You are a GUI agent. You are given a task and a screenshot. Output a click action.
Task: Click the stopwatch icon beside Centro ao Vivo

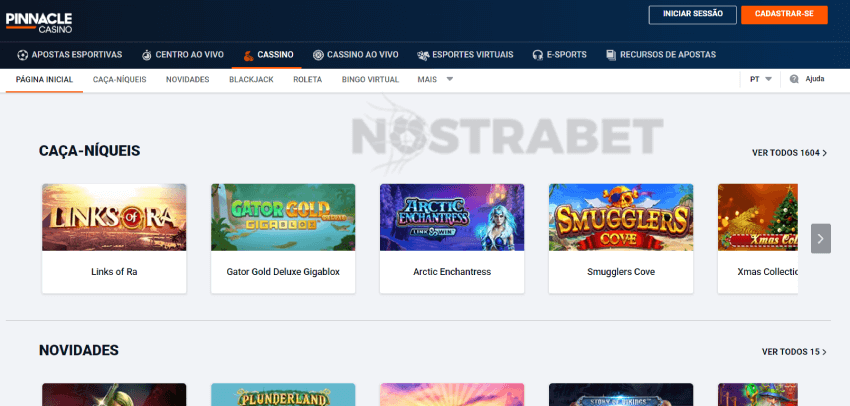click(147, 55)
